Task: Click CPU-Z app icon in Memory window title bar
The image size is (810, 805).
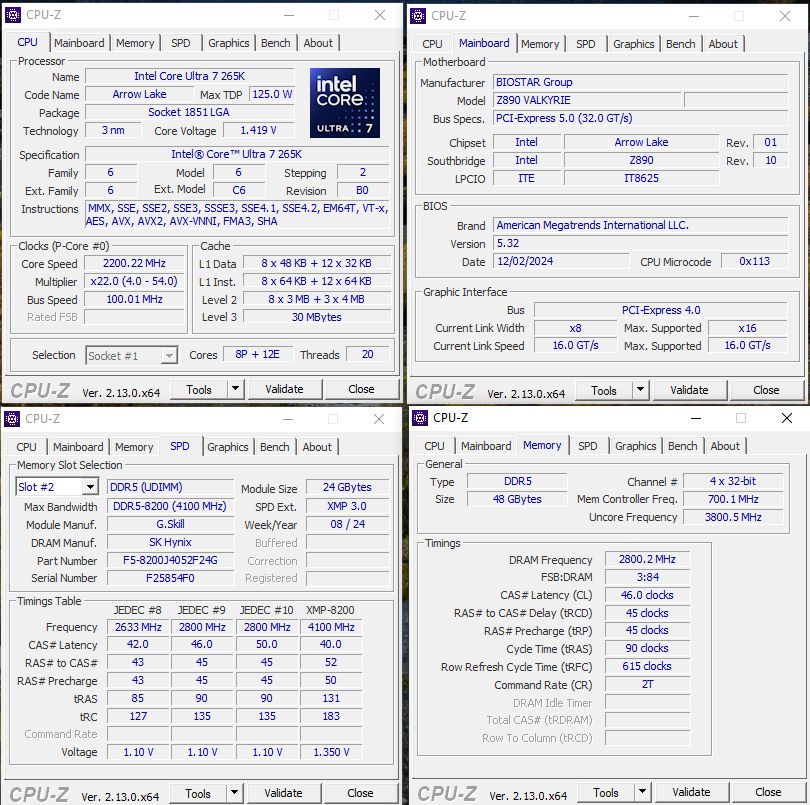Action: [x=420, y=418]
